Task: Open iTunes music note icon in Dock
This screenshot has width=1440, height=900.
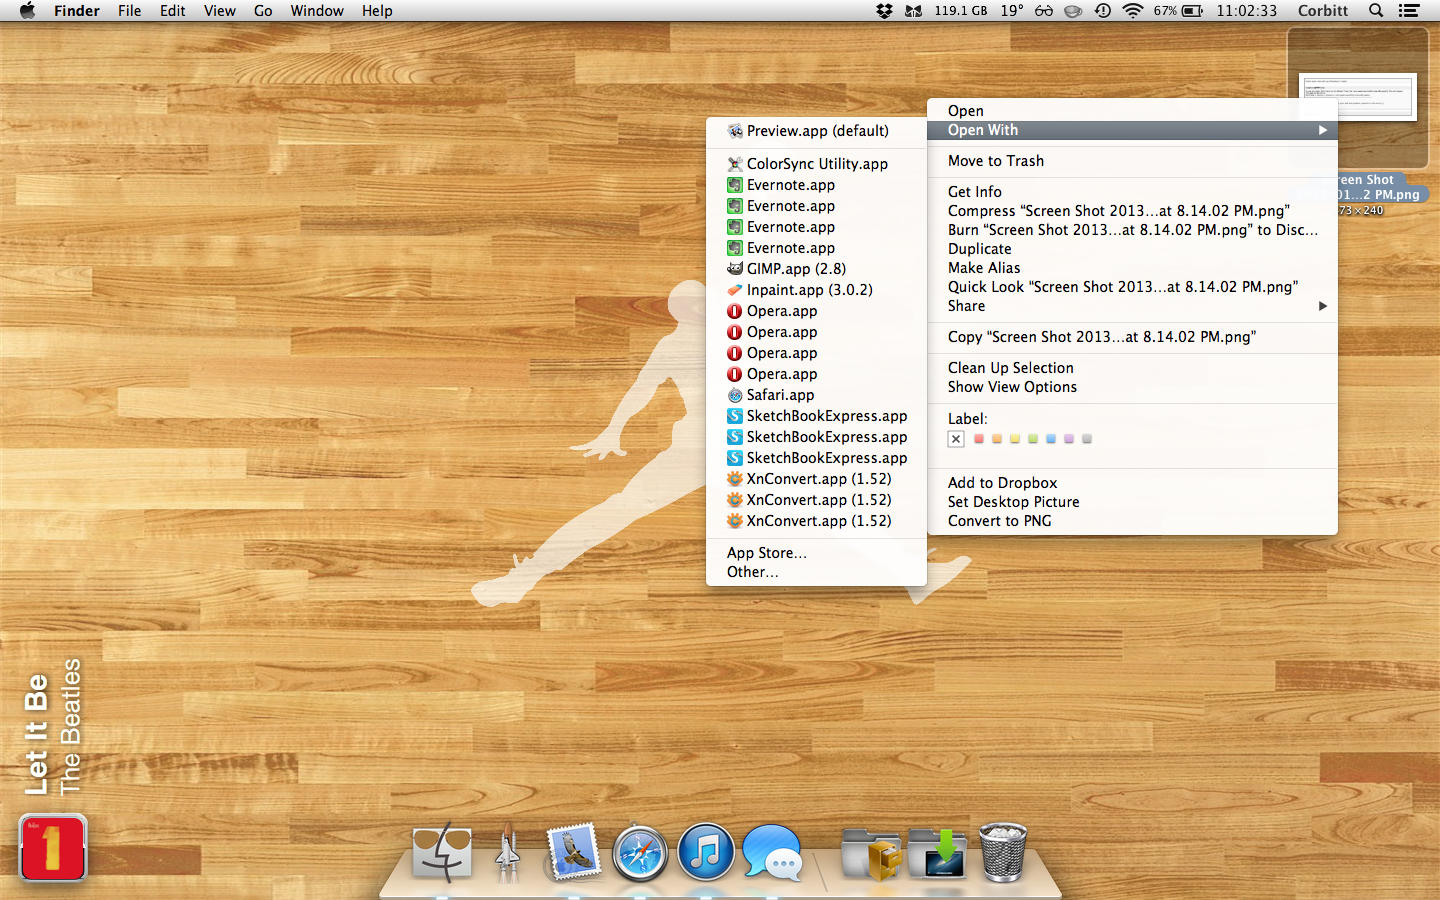Action: click(706, 853)
